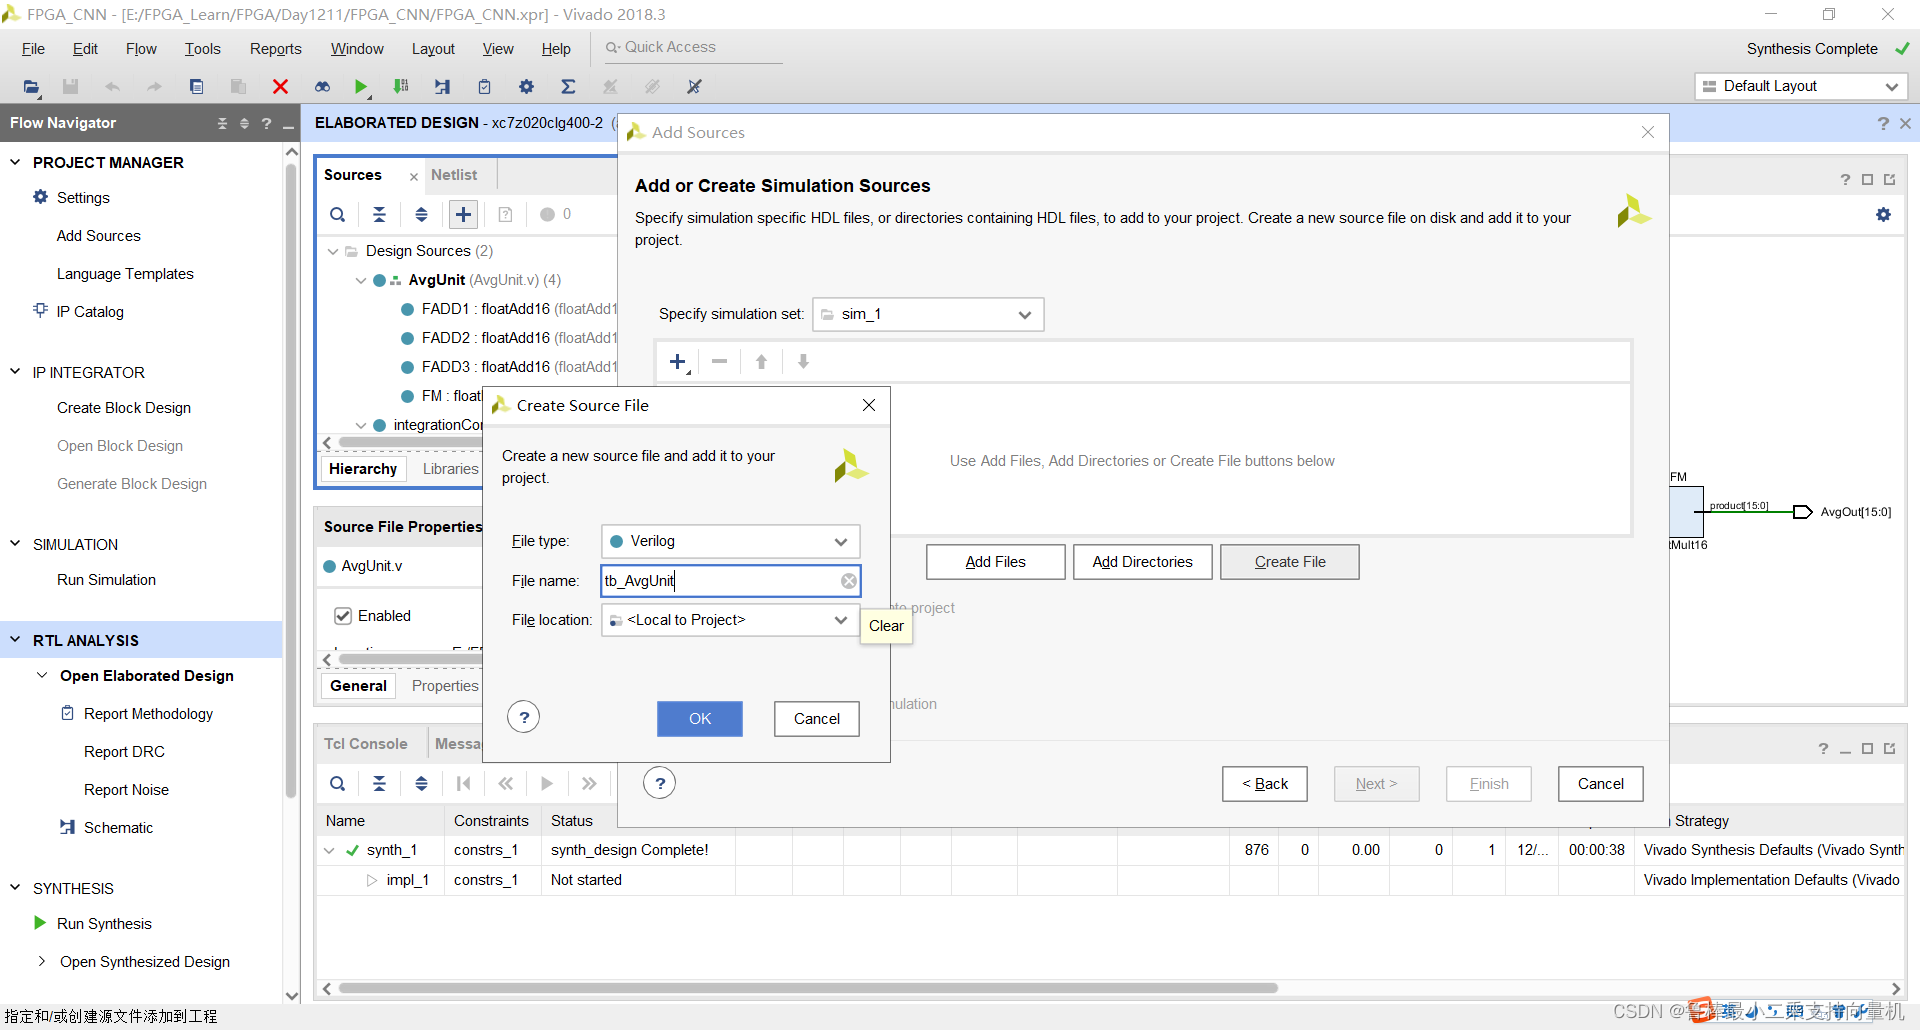Image resolution: width=1920 pixels, height=1030 pixels.
Task: Click the Report Methodology icon
Action: point(67,713)
